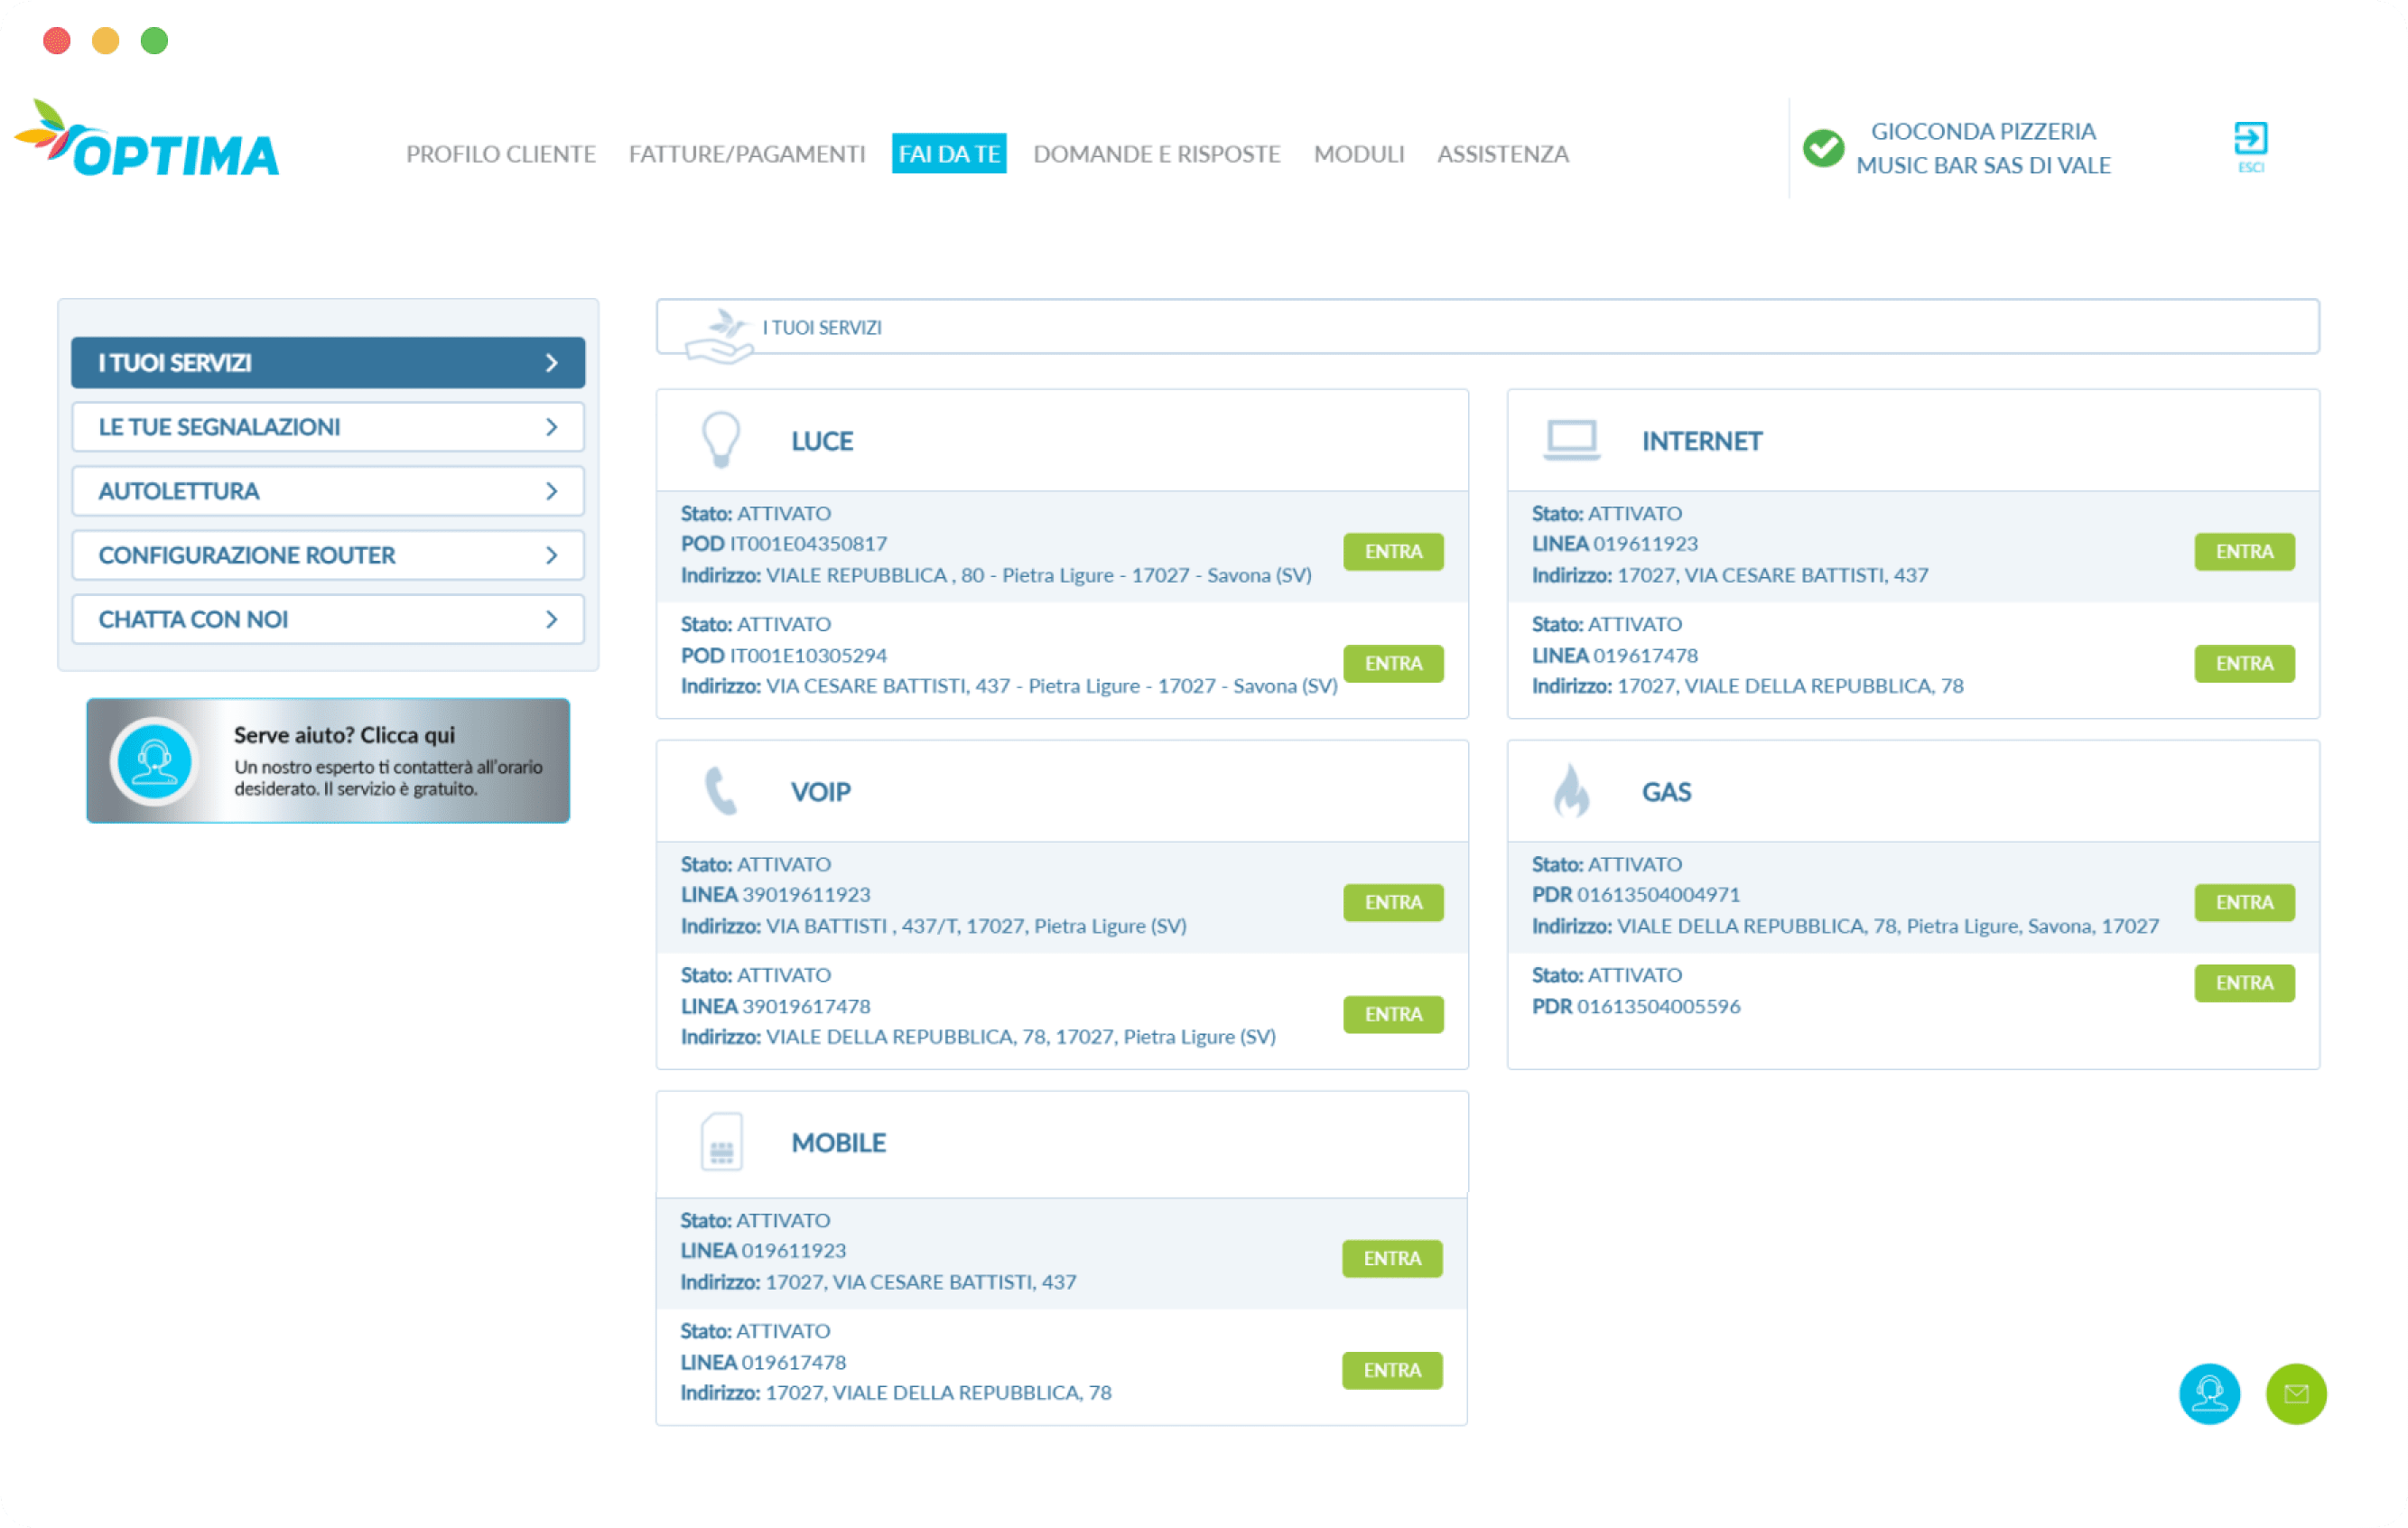Open the ASSISTENZA menu item
This screenshot has height=1528, width=2408.
point(1502,154)
